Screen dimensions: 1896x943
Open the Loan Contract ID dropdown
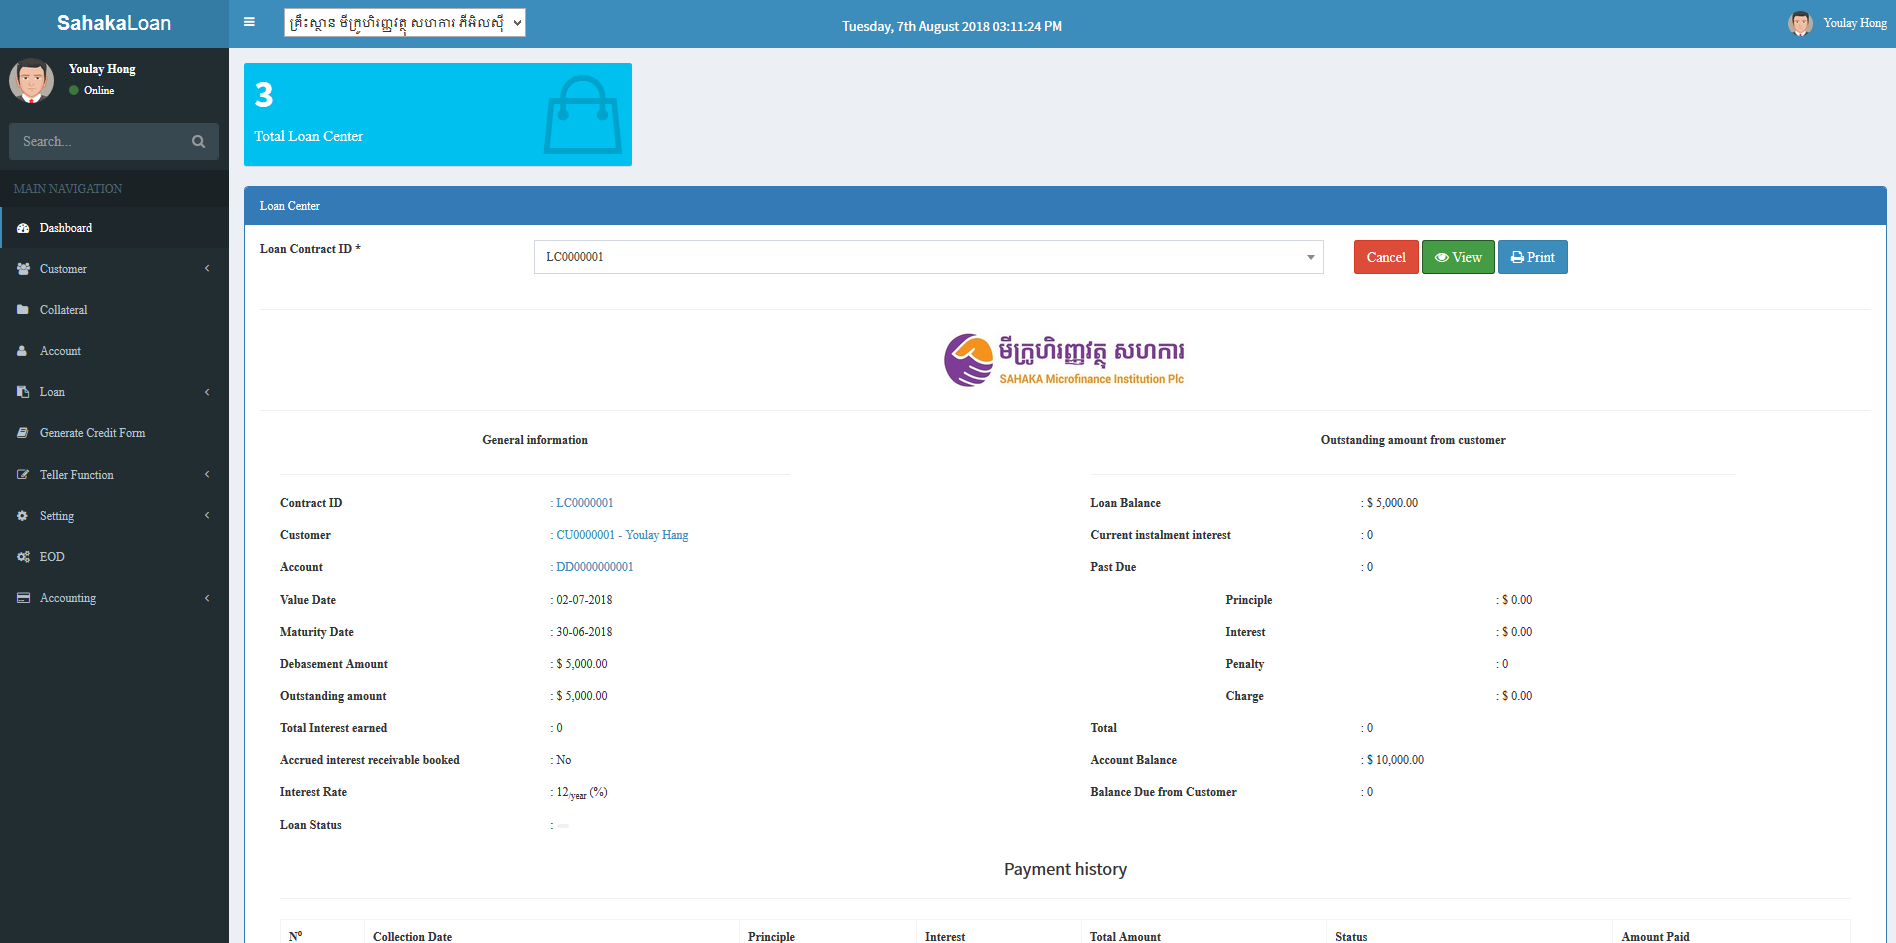pos(928,257)
